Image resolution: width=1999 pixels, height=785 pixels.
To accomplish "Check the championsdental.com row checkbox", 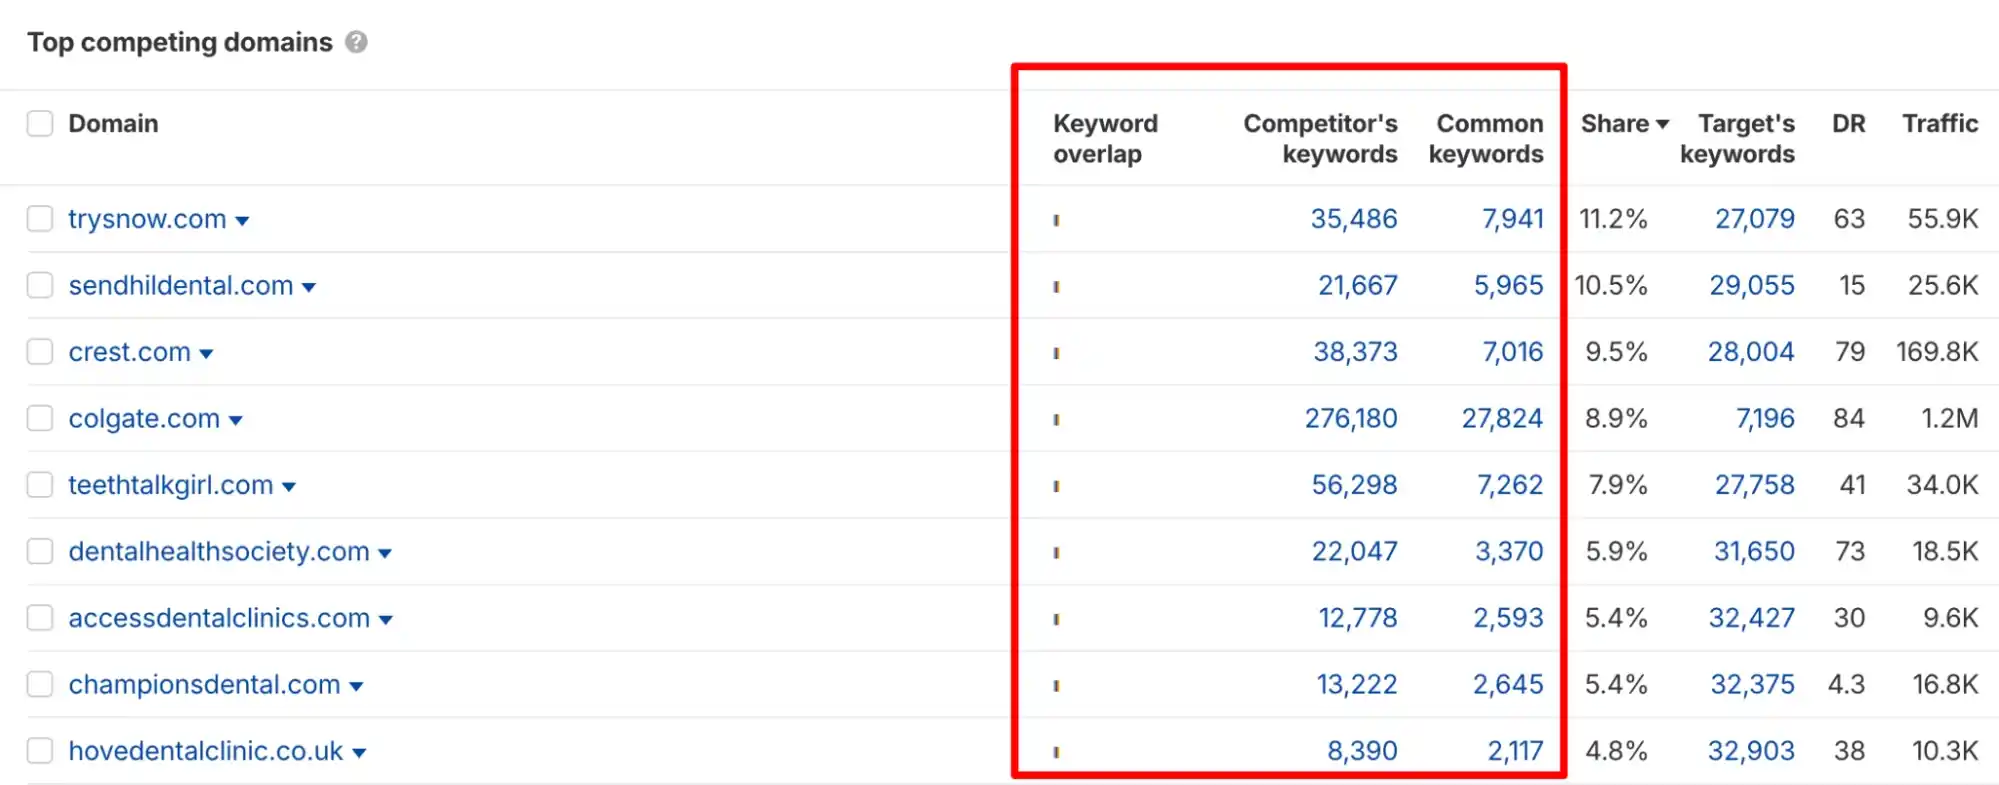I will tap(40, 684).
